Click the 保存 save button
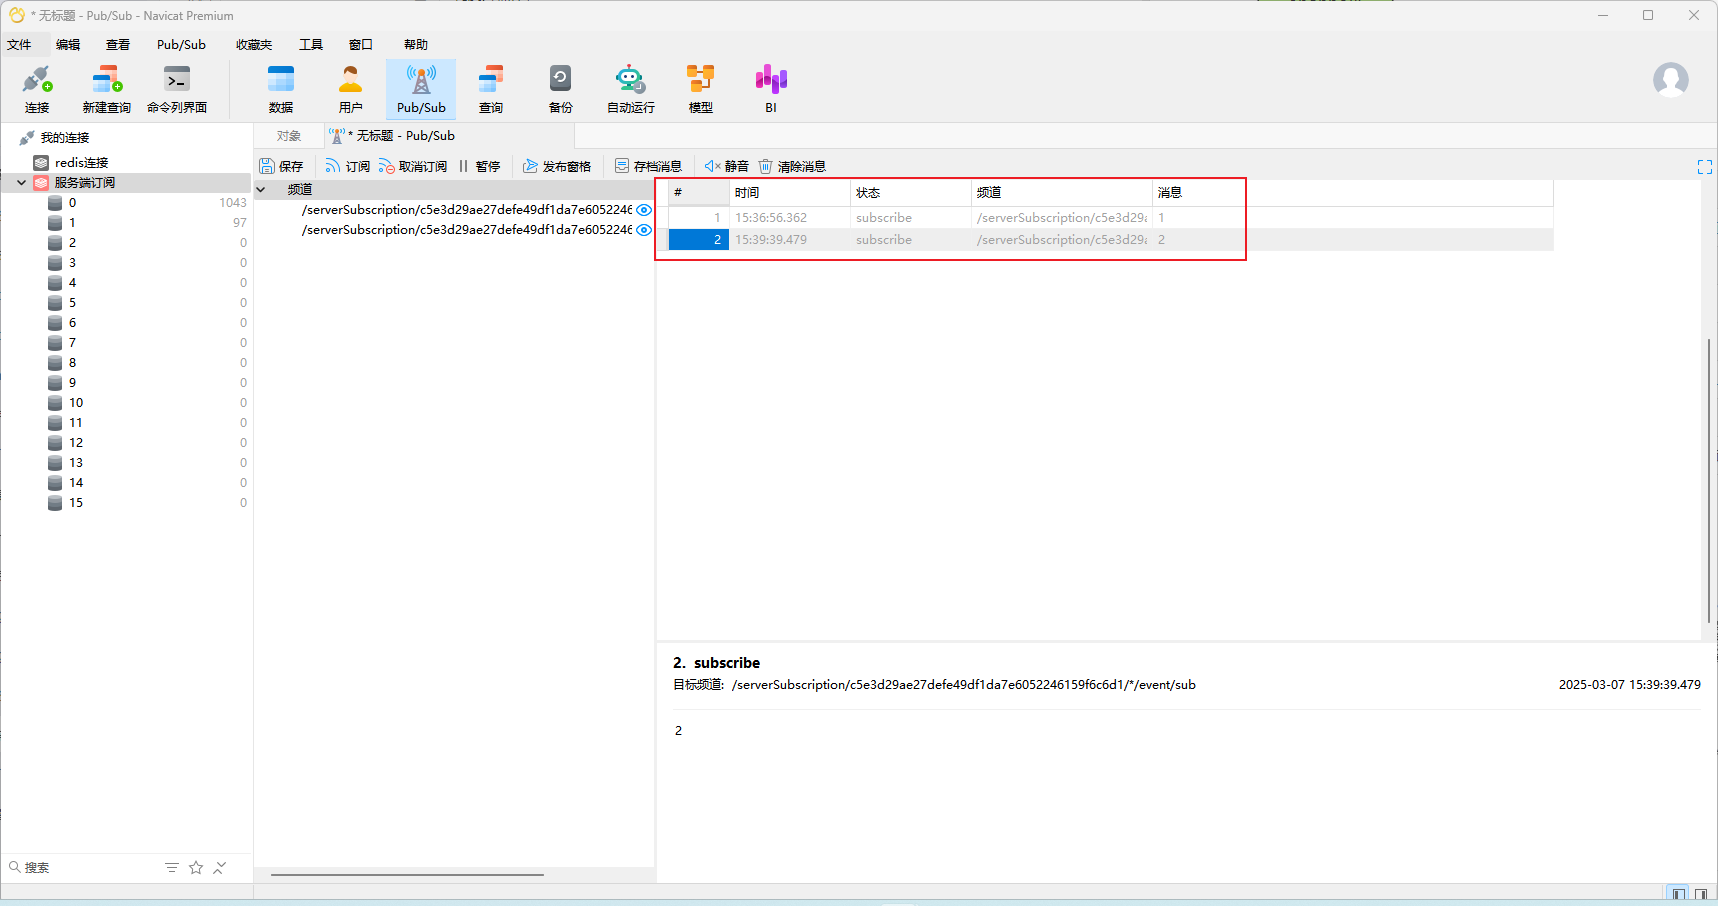Image resolution: width=1718 pixels, height=906 pixels. point(281,166)
